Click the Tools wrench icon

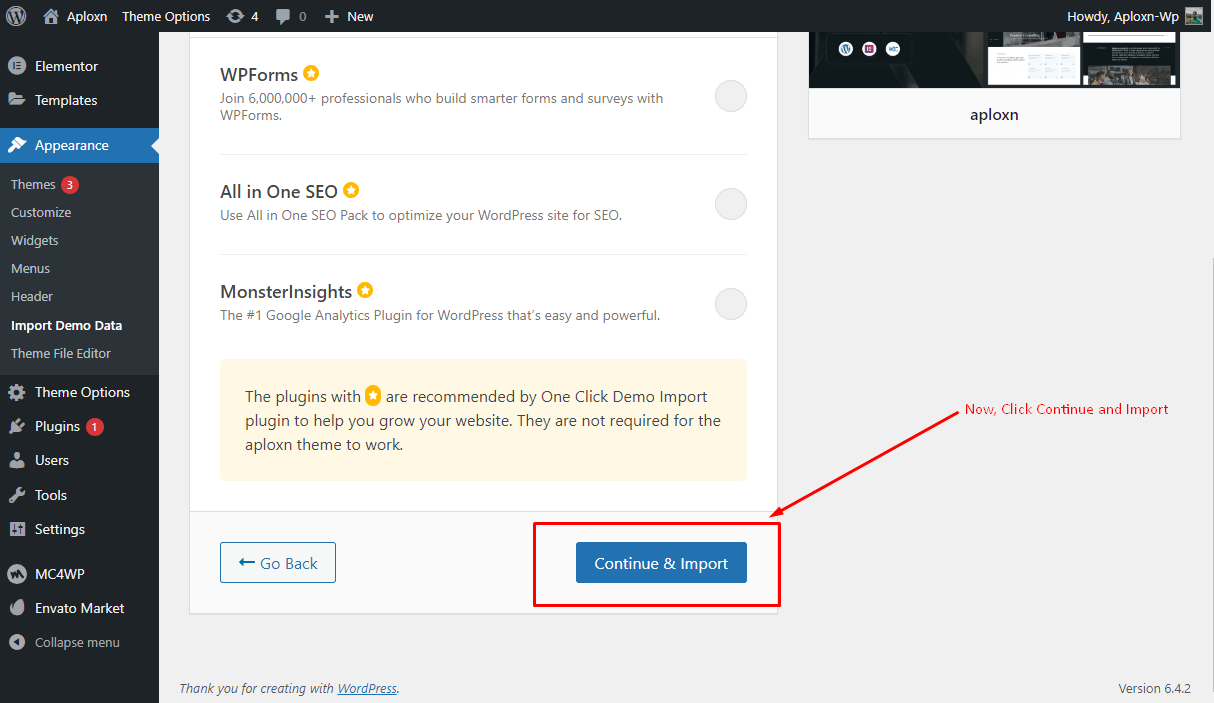coord(17,495)
